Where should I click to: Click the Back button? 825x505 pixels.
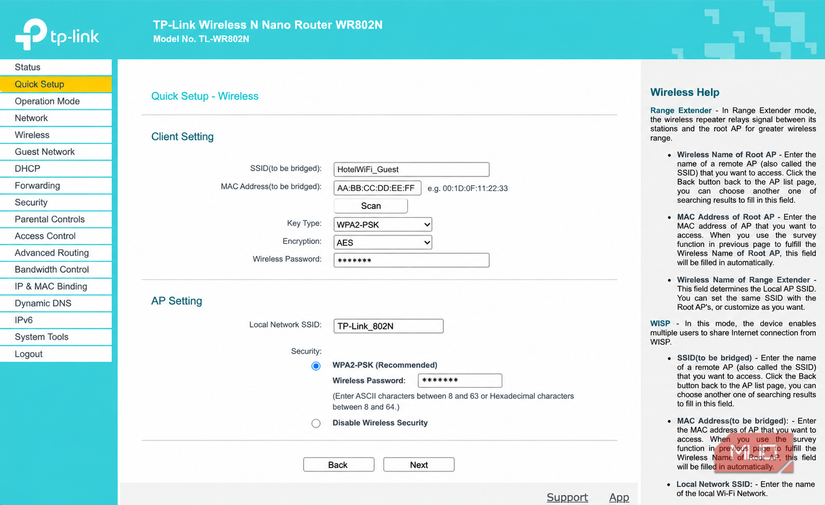(338, 464)
